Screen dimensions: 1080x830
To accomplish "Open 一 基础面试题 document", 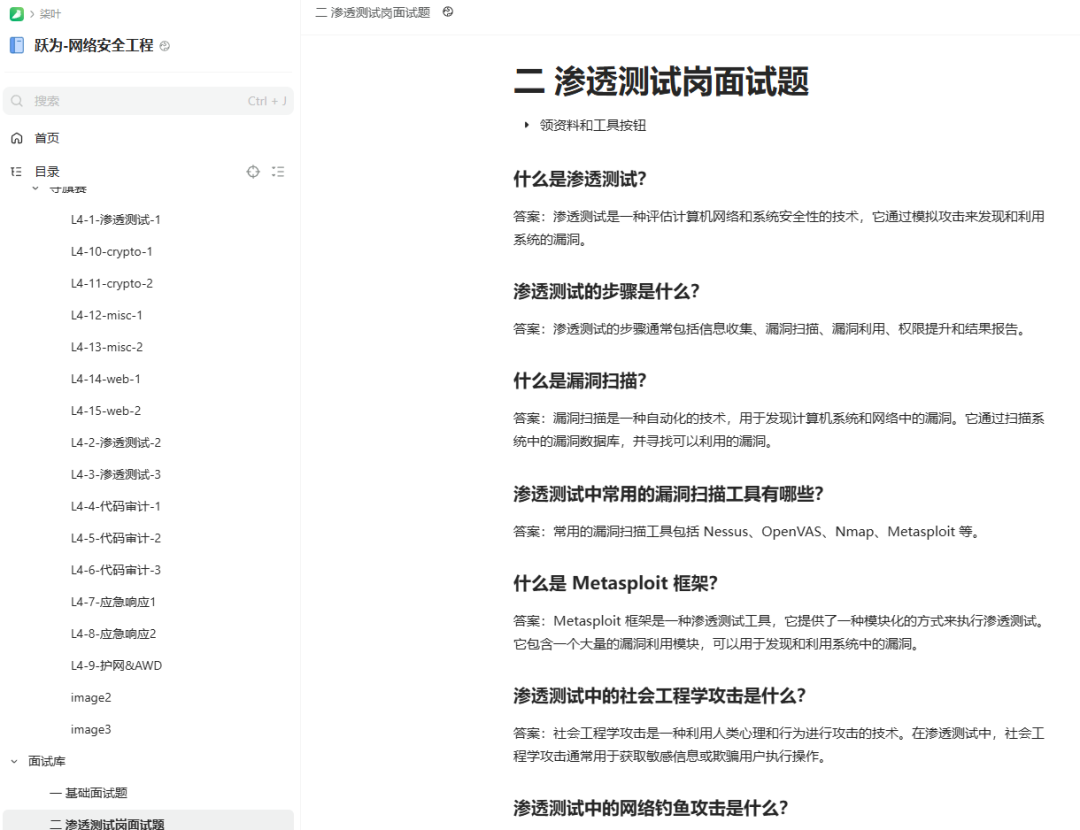I will pos(89,793).
